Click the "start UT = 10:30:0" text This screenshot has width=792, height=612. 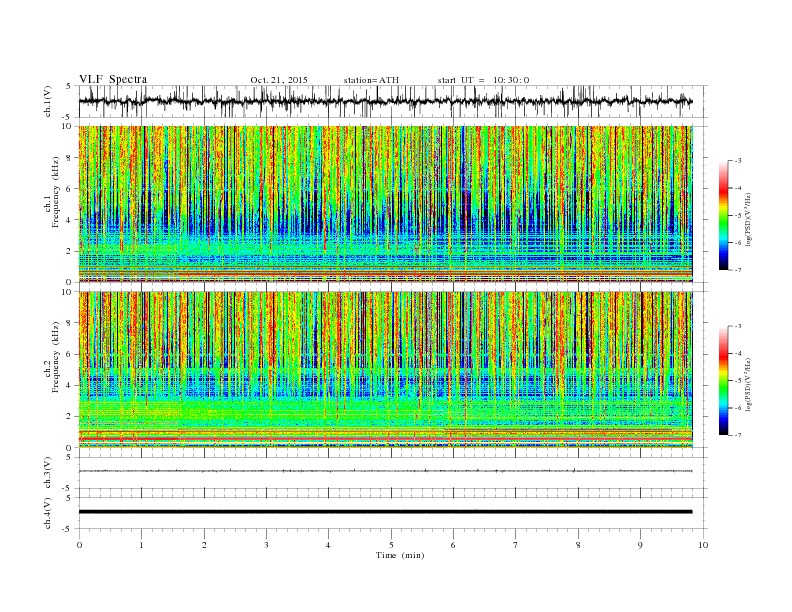click(x=483, y=80)
